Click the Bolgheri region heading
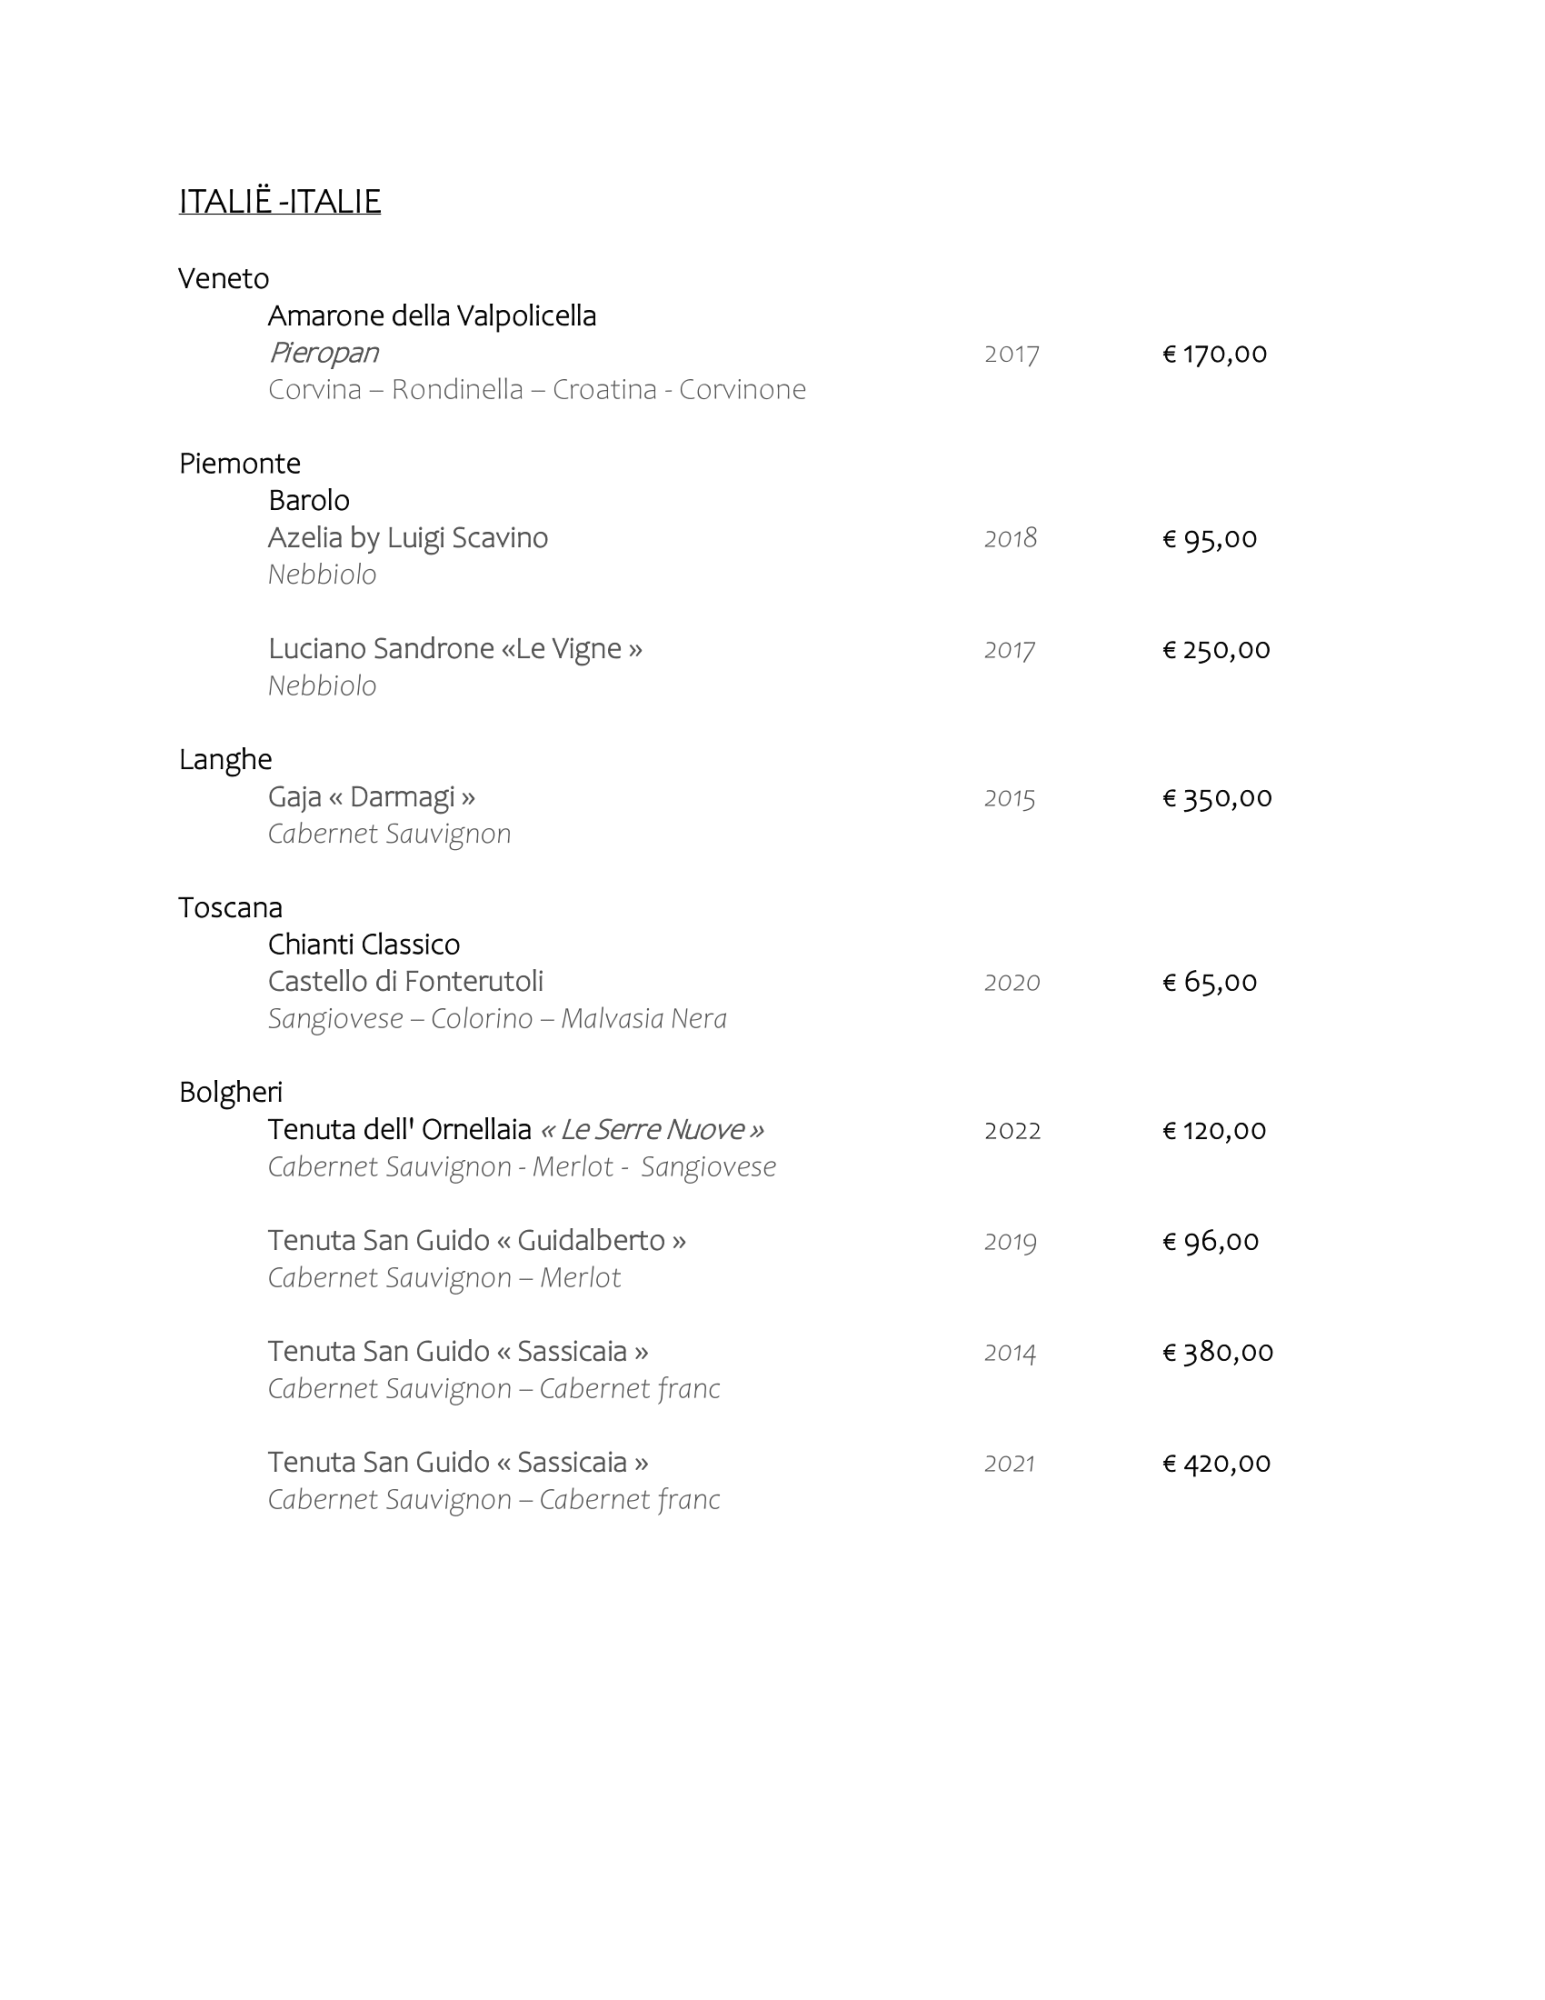Viewport: 1545px width, 2000px height. [x=230, y=1092]
